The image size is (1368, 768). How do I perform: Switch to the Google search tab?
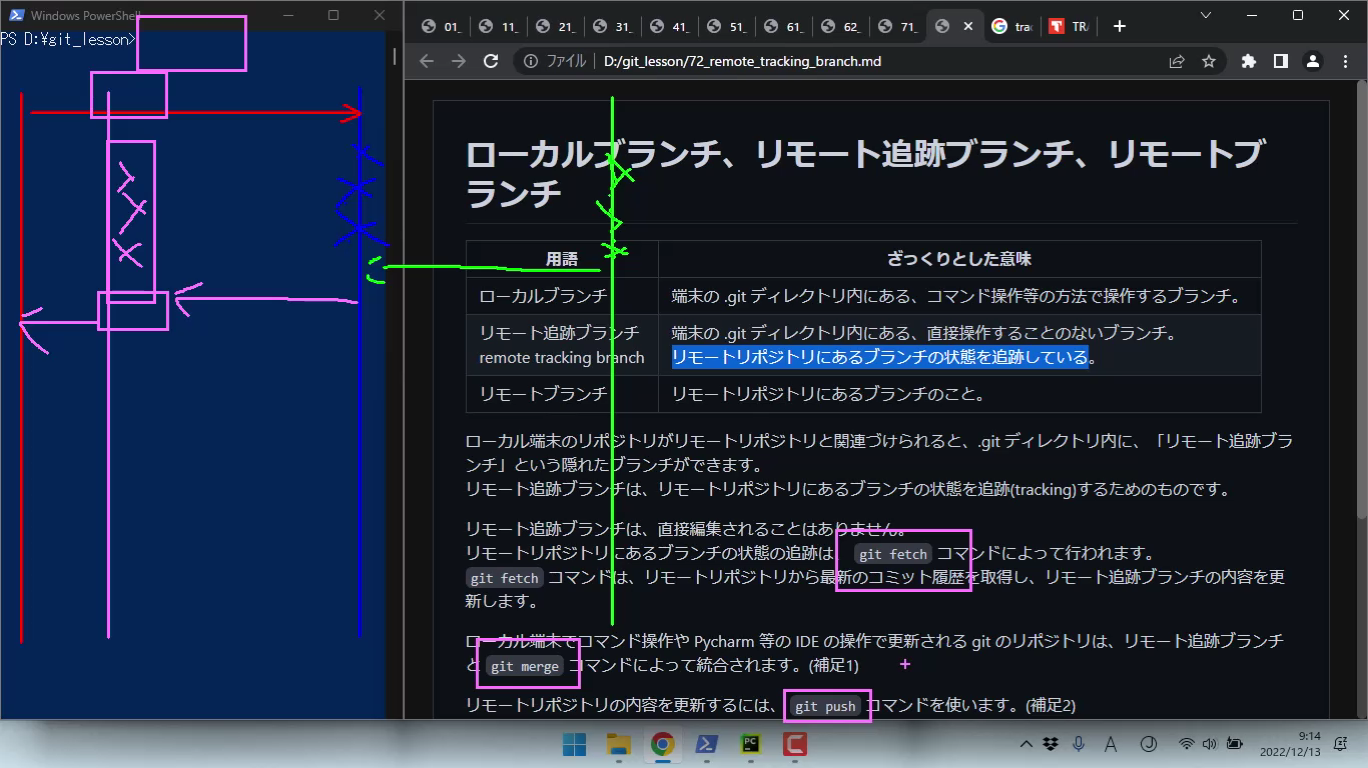pos(1011,27)
